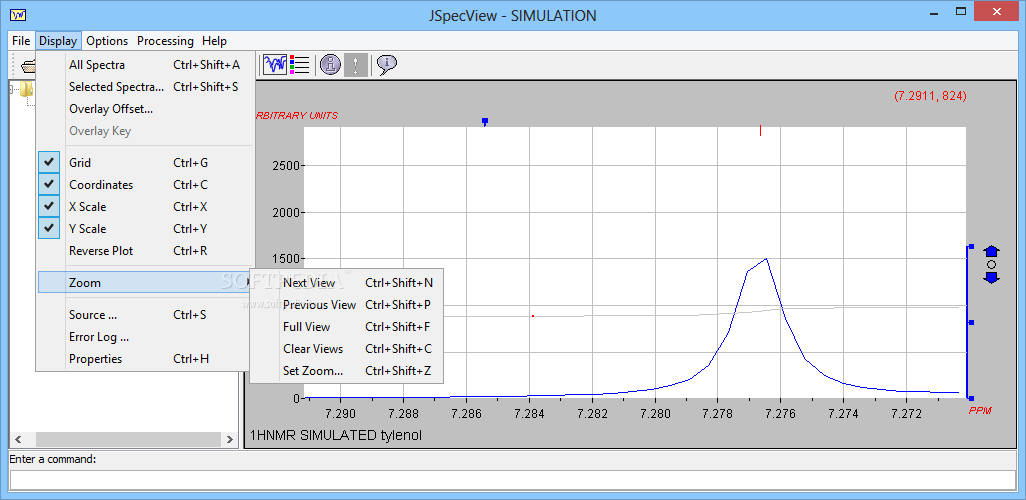Select Set Zoom... in Zoom submenu

point(347,370)
